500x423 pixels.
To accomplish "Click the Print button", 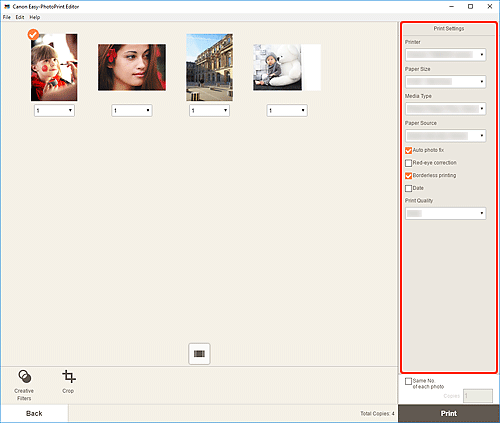I will [x=449, y=413].
